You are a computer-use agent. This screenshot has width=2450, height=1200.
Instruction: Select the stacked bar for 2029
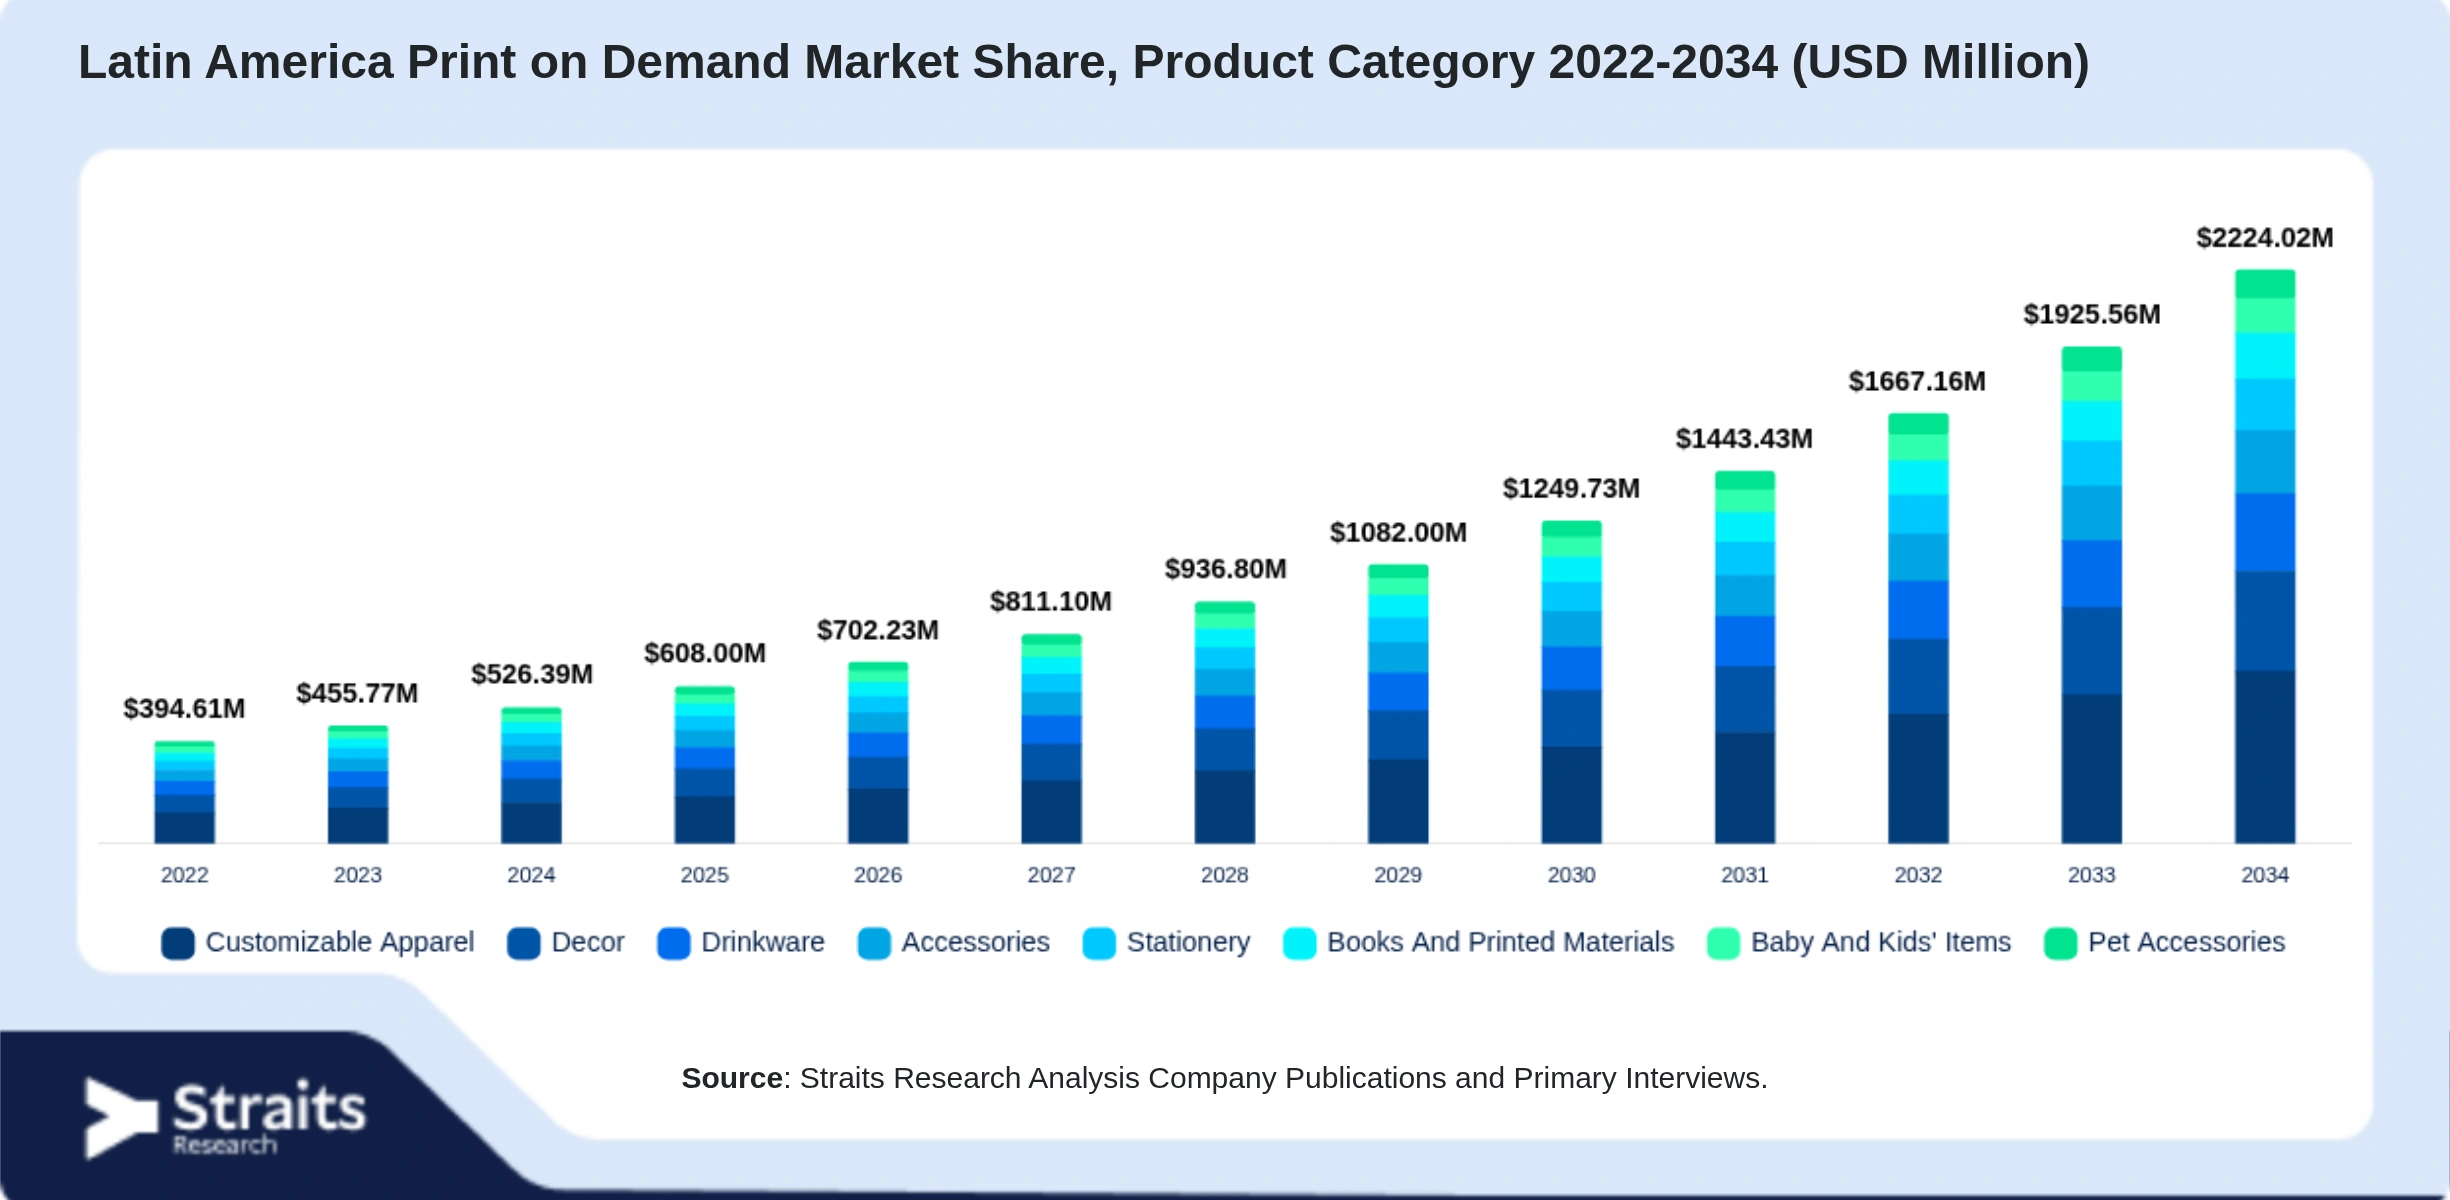(x=1398, y=704)
